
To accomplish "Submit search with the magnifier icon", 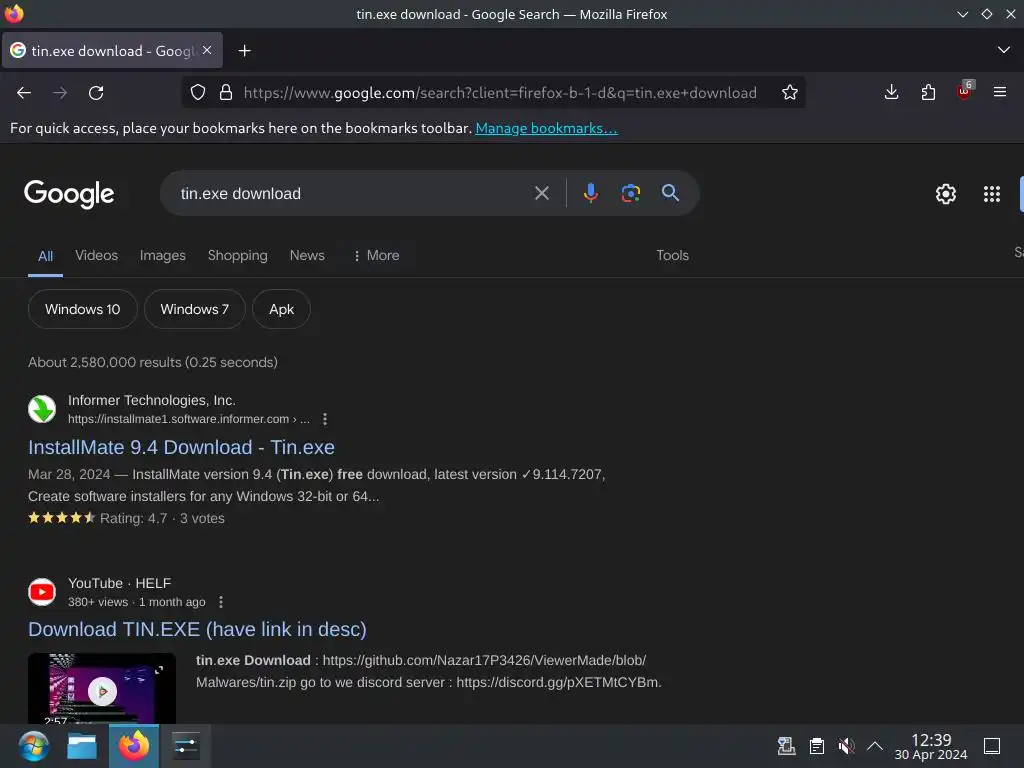I will 670,193.
